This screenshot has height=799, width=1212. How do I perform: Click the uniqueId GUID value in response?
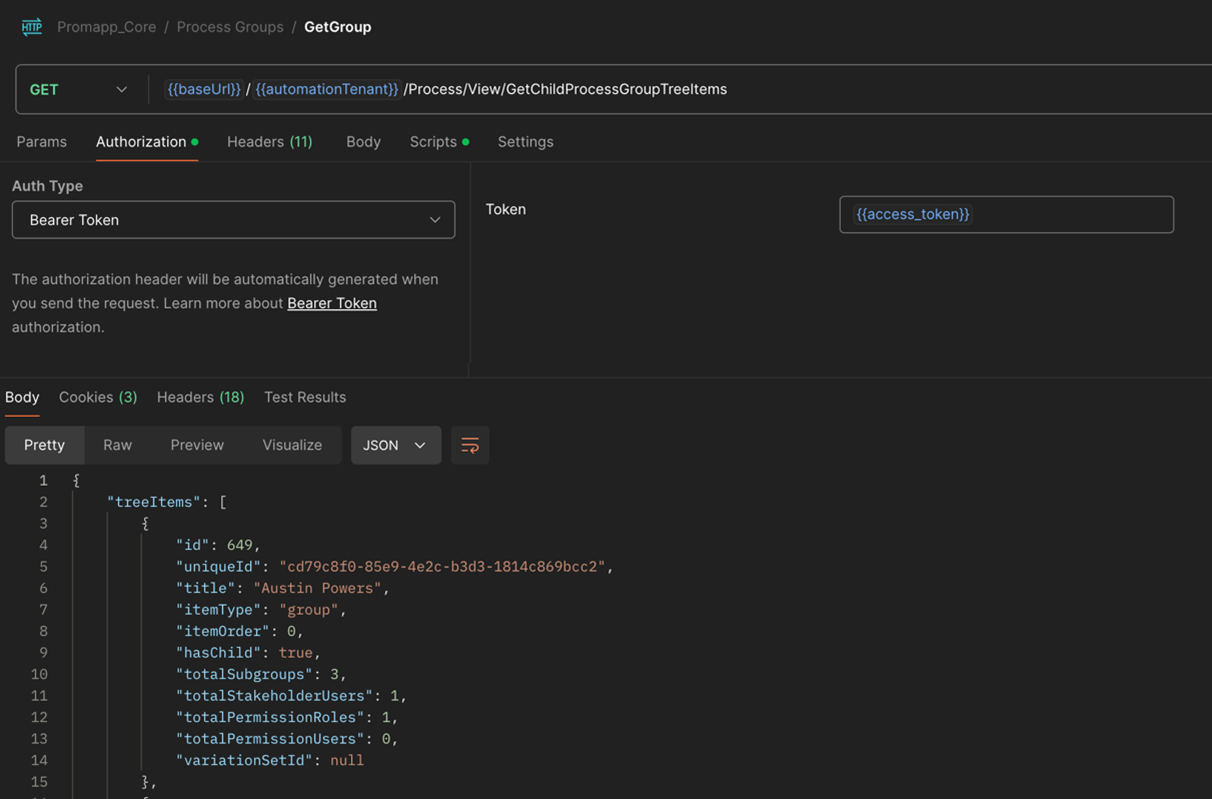pyautogui.click(x=442, y=566)
